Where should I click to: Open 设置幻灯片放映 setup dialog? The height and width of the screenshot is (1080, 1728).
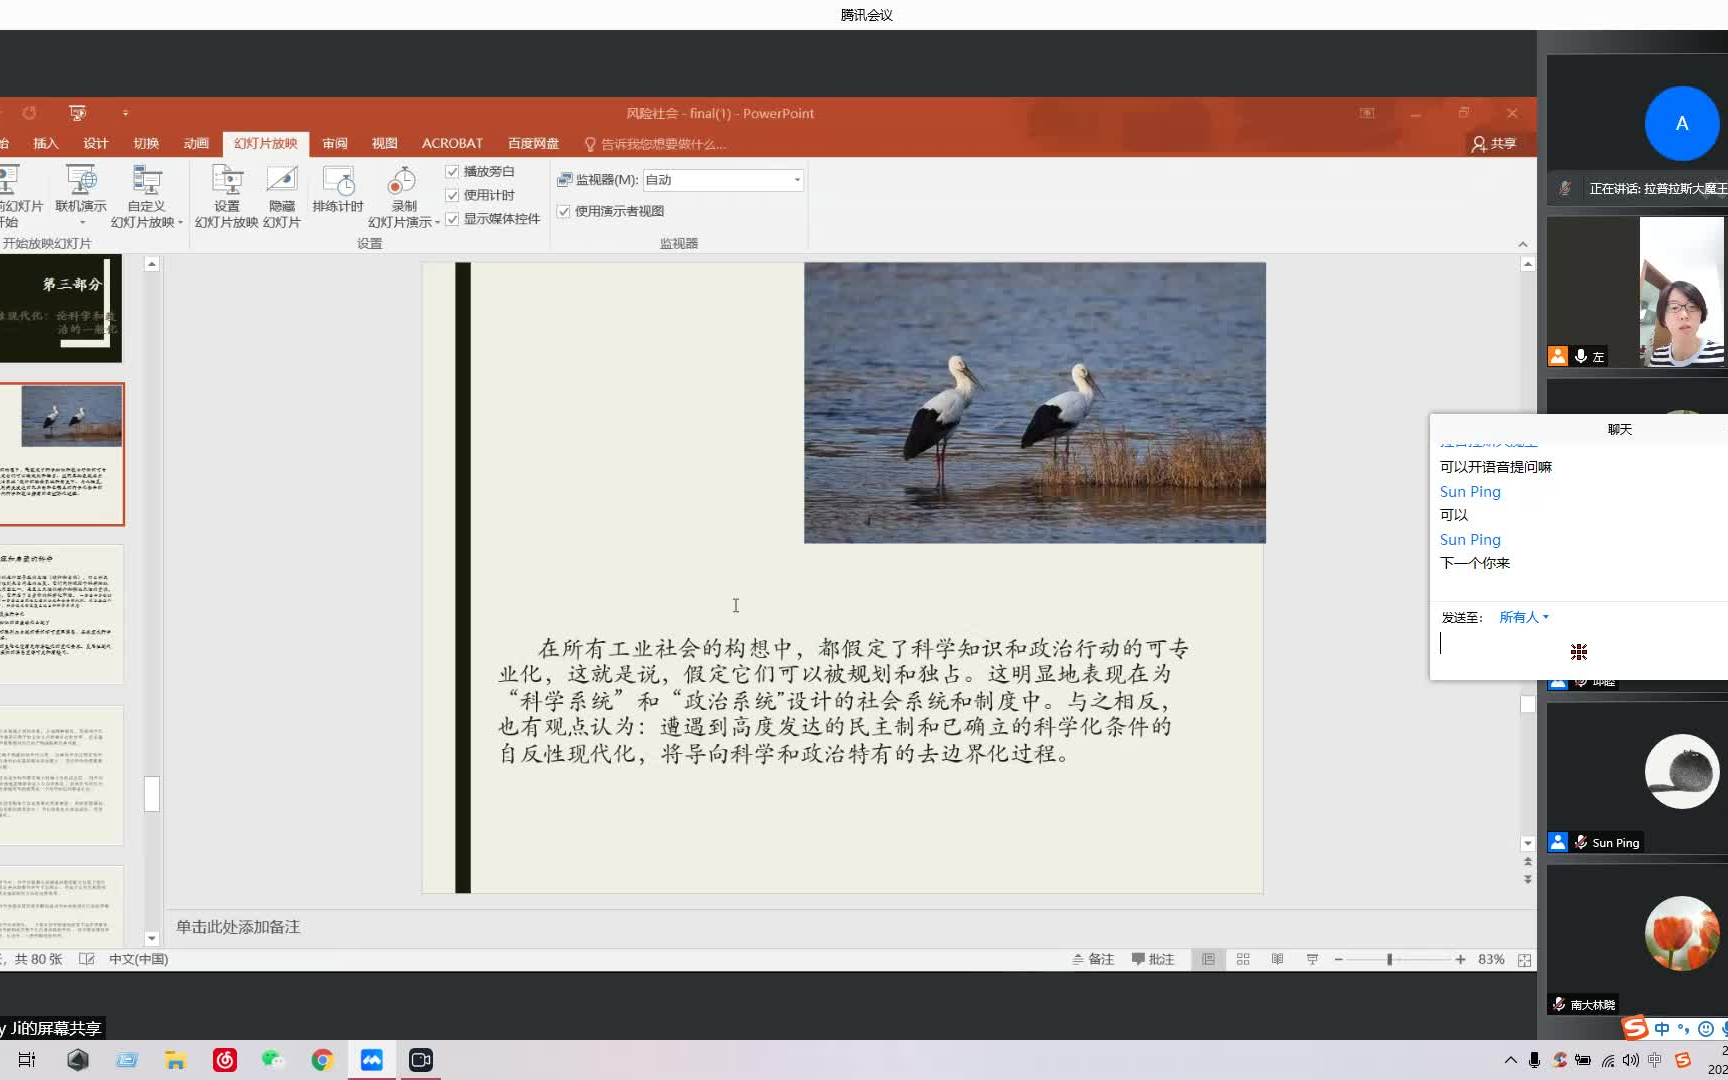click(226, 196)
